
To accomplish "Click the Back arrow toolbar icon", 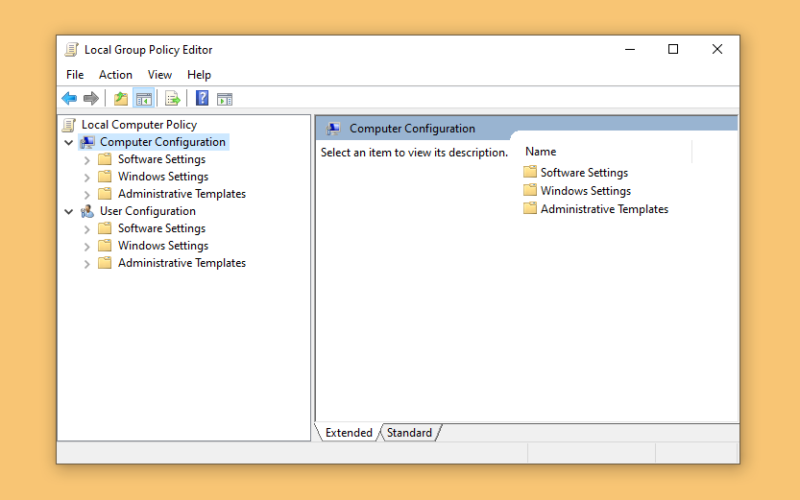I will point(69,98).
